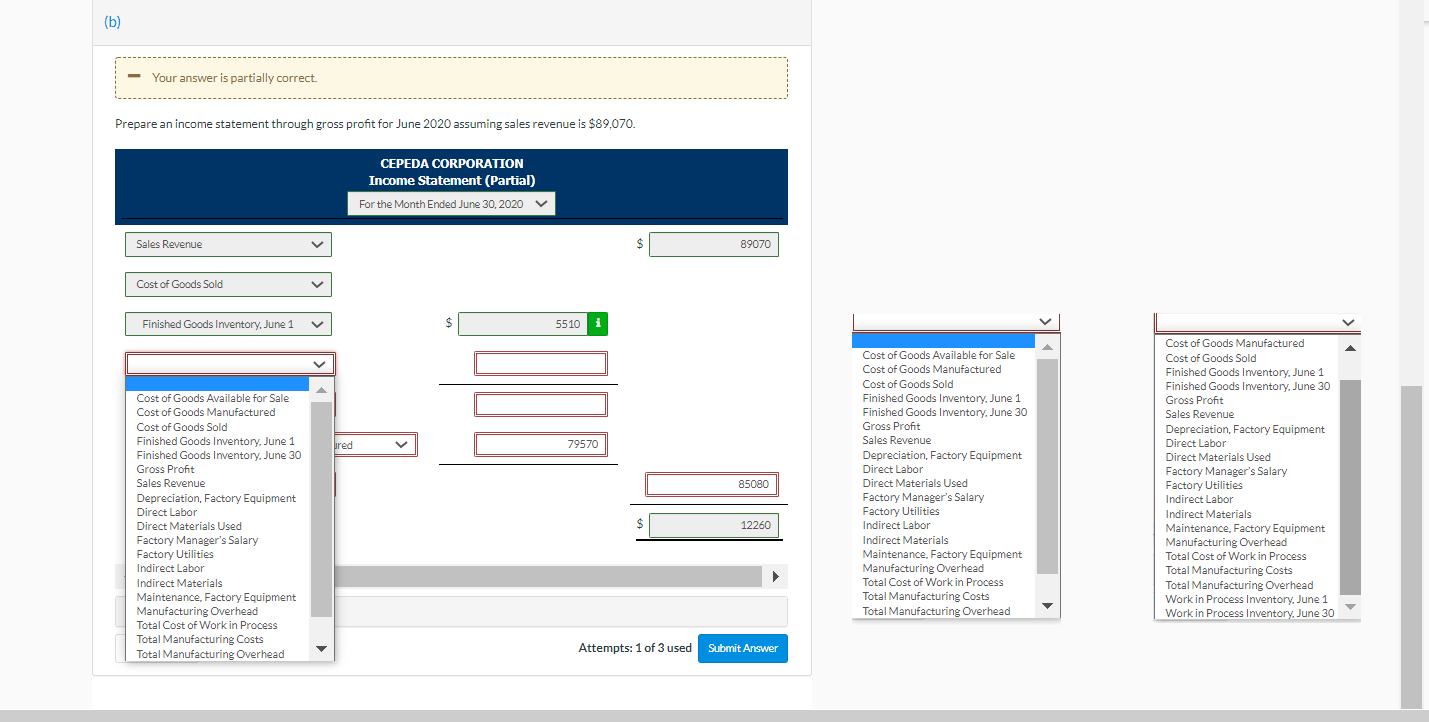1429x722 pixels.
Task: Open the Sales Revenue dropdown
Action: [x=228, y=244]
